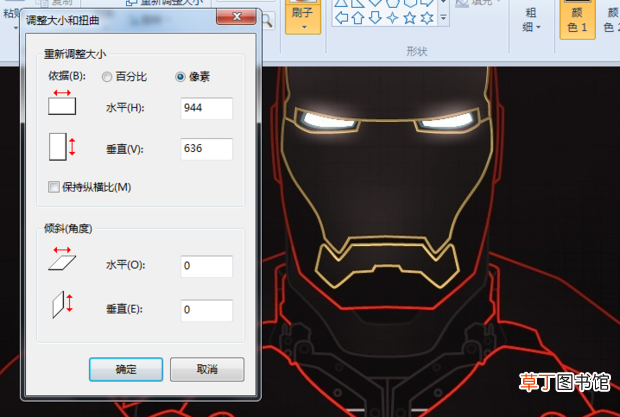Click the resize 水平(H) field showing 944
This screenshot has height=417, width=620.
tap(206, 108)
